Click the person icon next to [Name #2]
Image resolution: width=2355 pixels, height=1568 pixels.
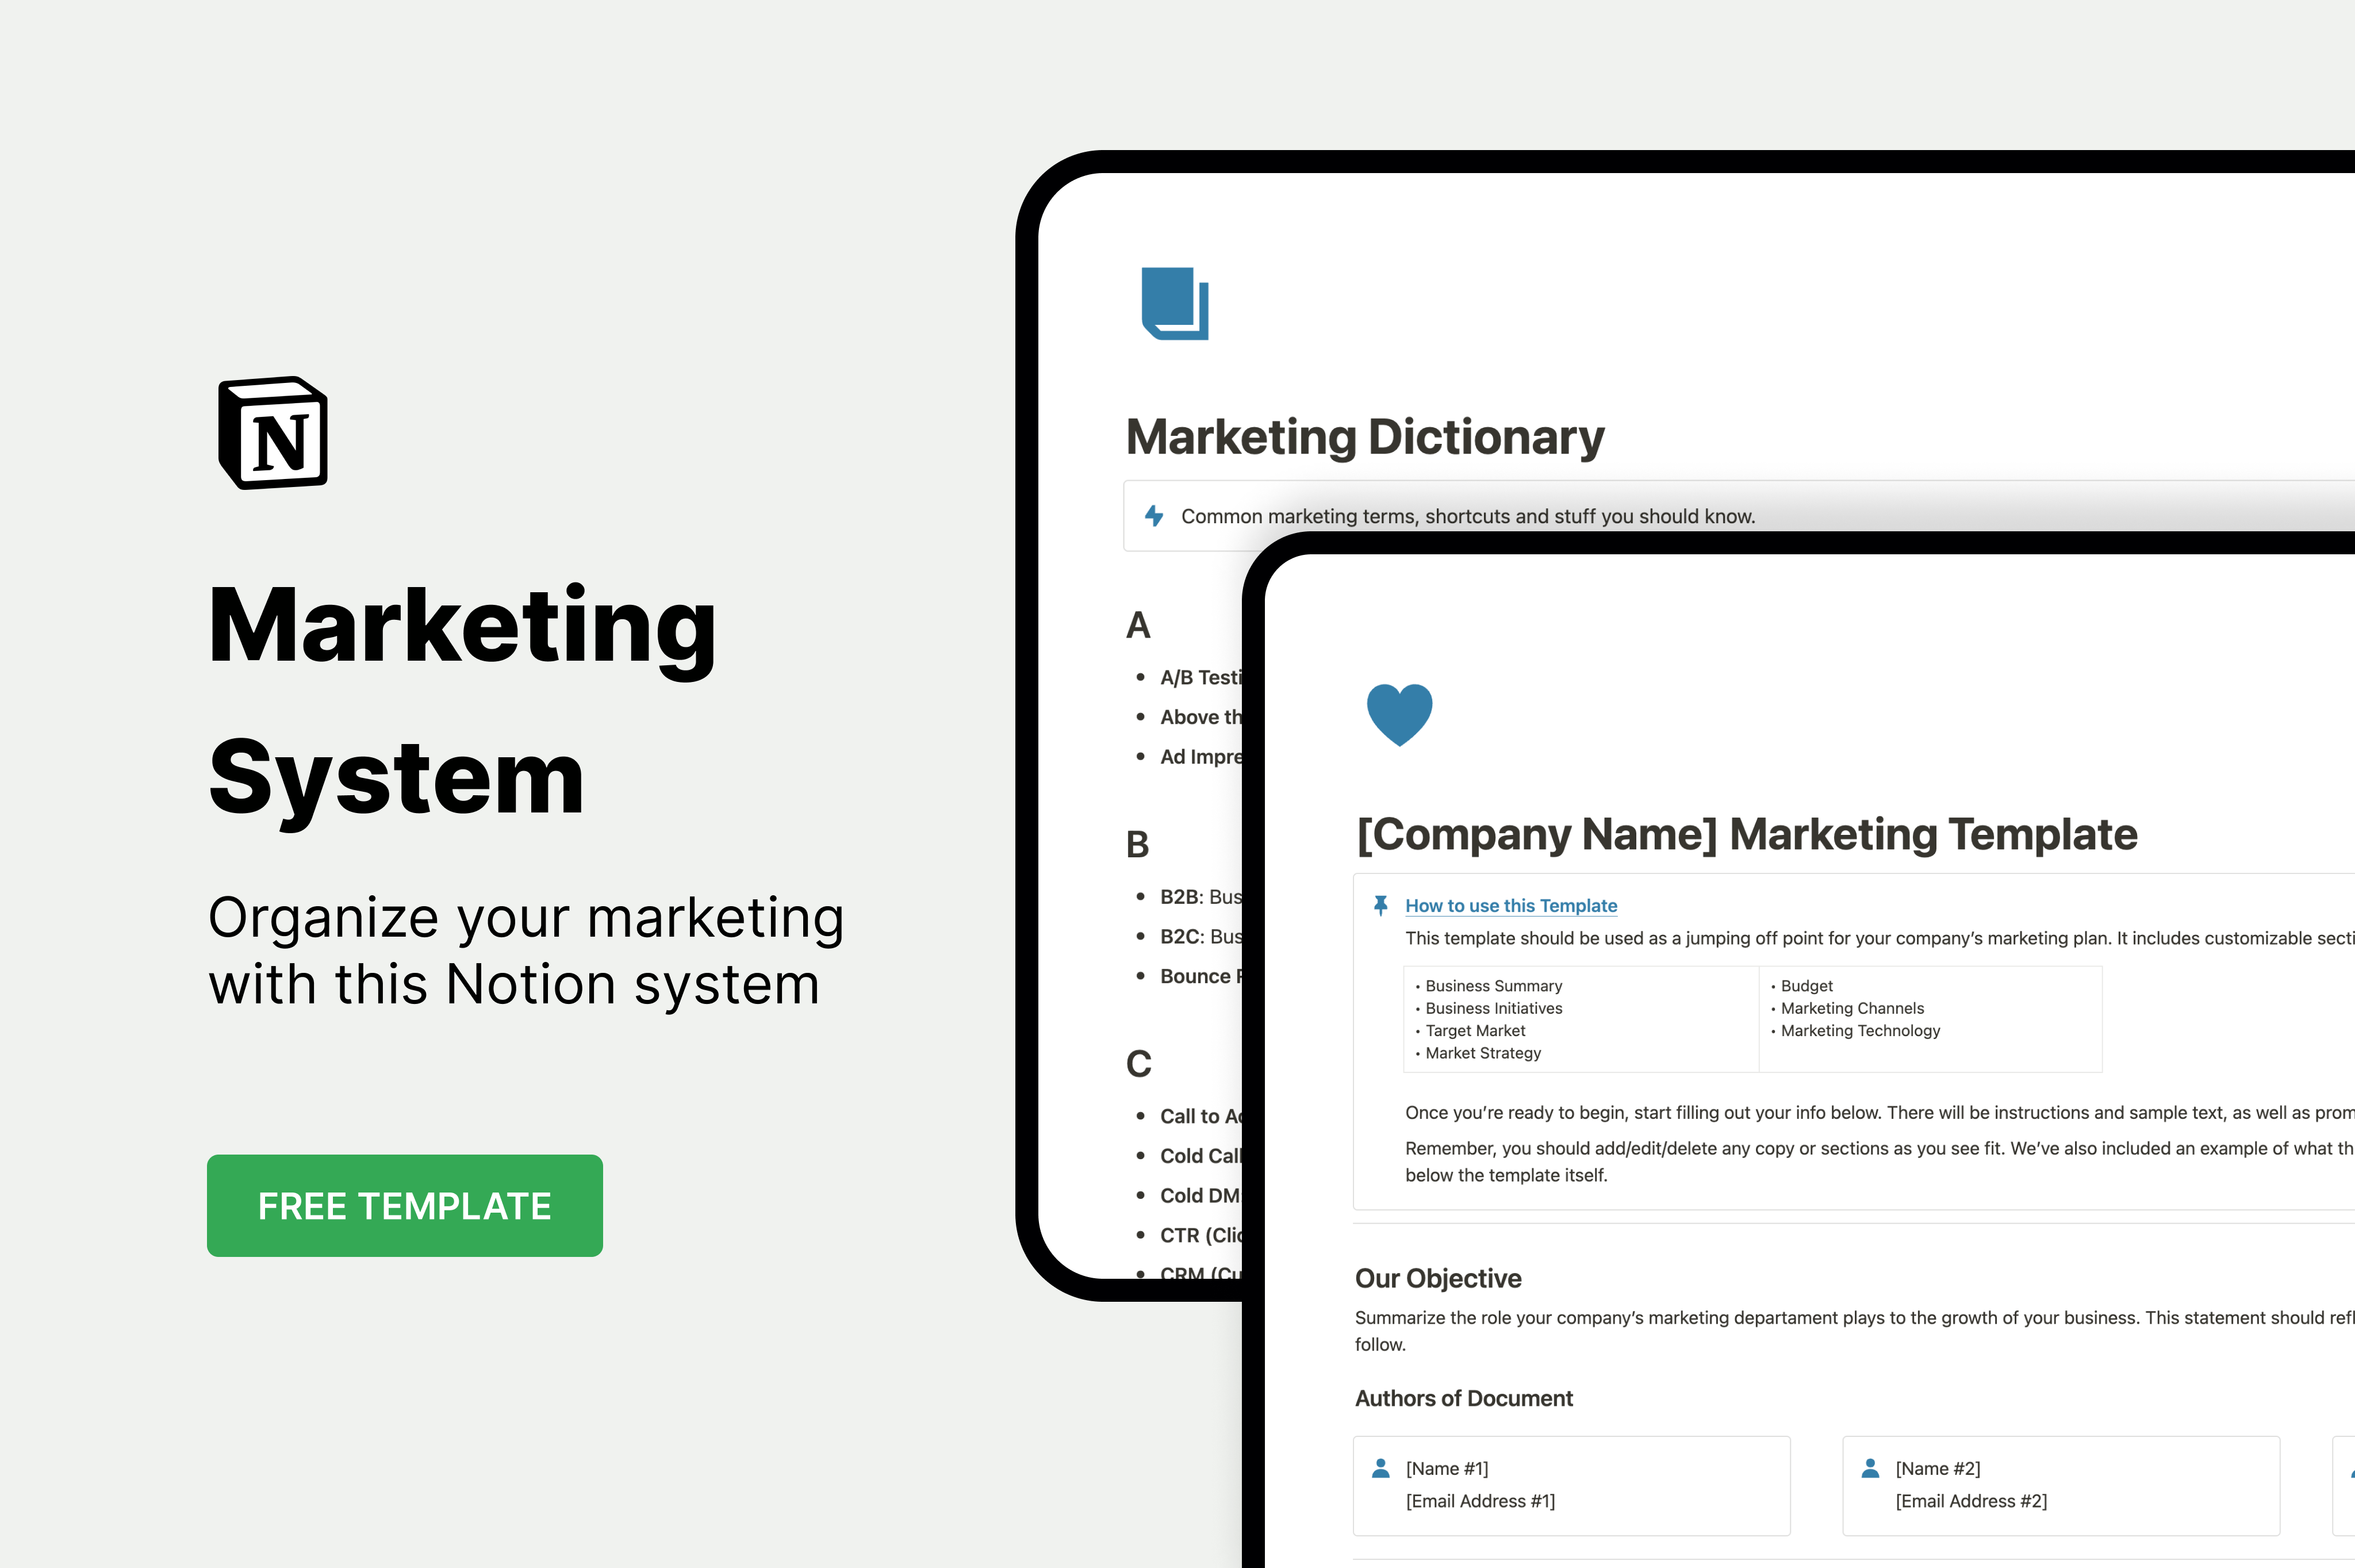(x=1870, y=1468)
